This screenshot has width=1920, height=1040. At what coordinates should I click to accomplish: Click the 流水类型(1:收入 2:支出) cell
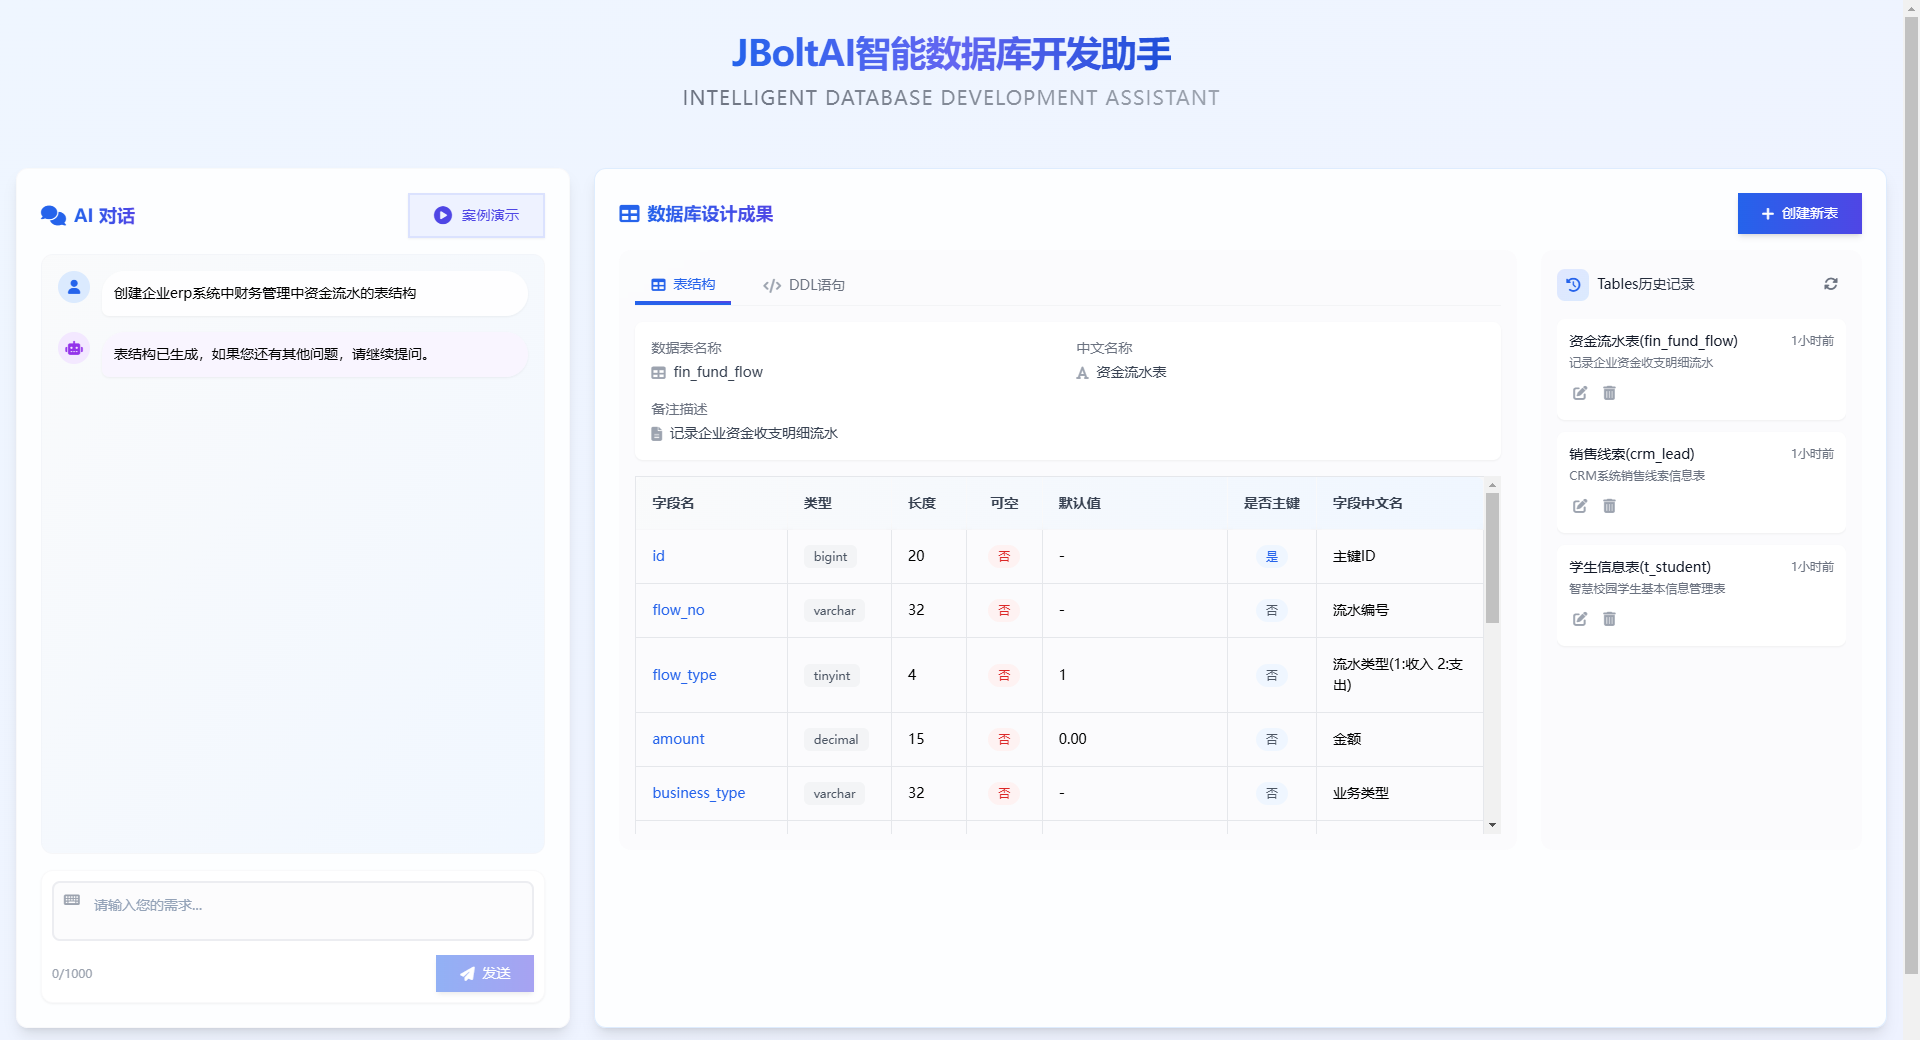(x=1398, y=675)
